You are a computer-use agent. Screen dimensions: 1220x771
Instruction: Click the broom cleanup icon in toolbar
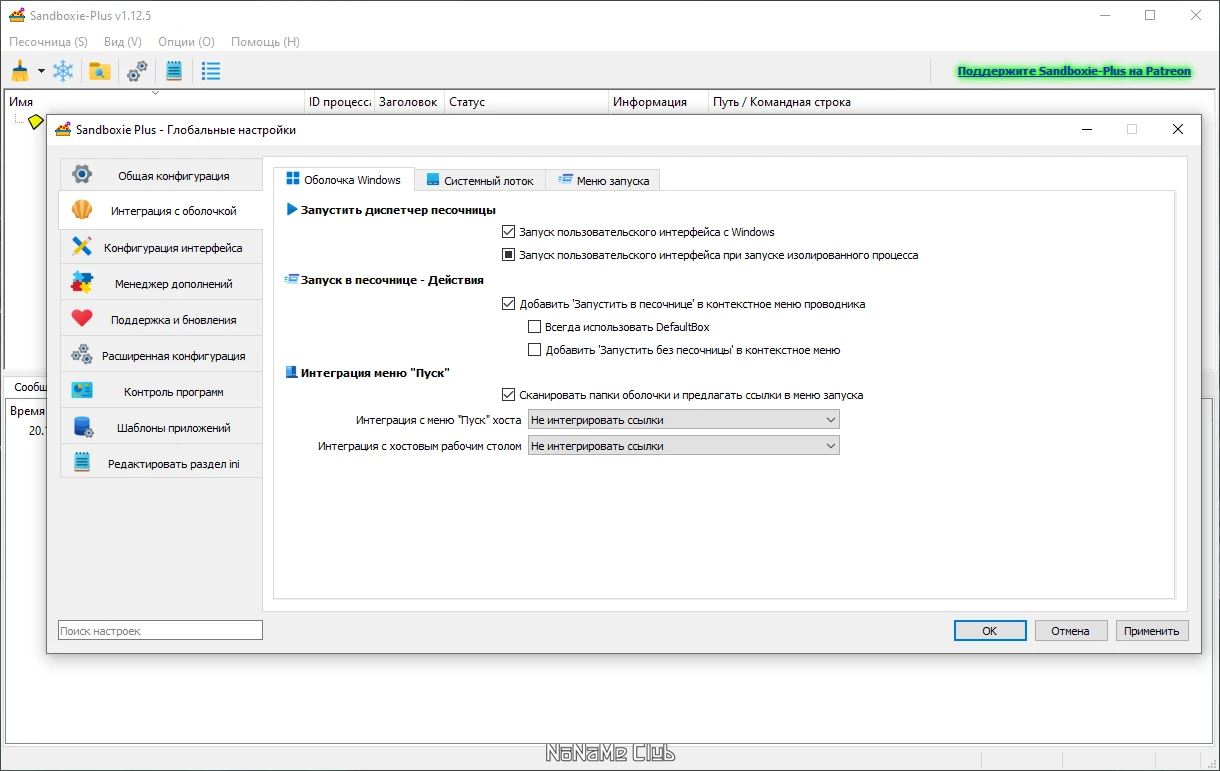point(20,71)
